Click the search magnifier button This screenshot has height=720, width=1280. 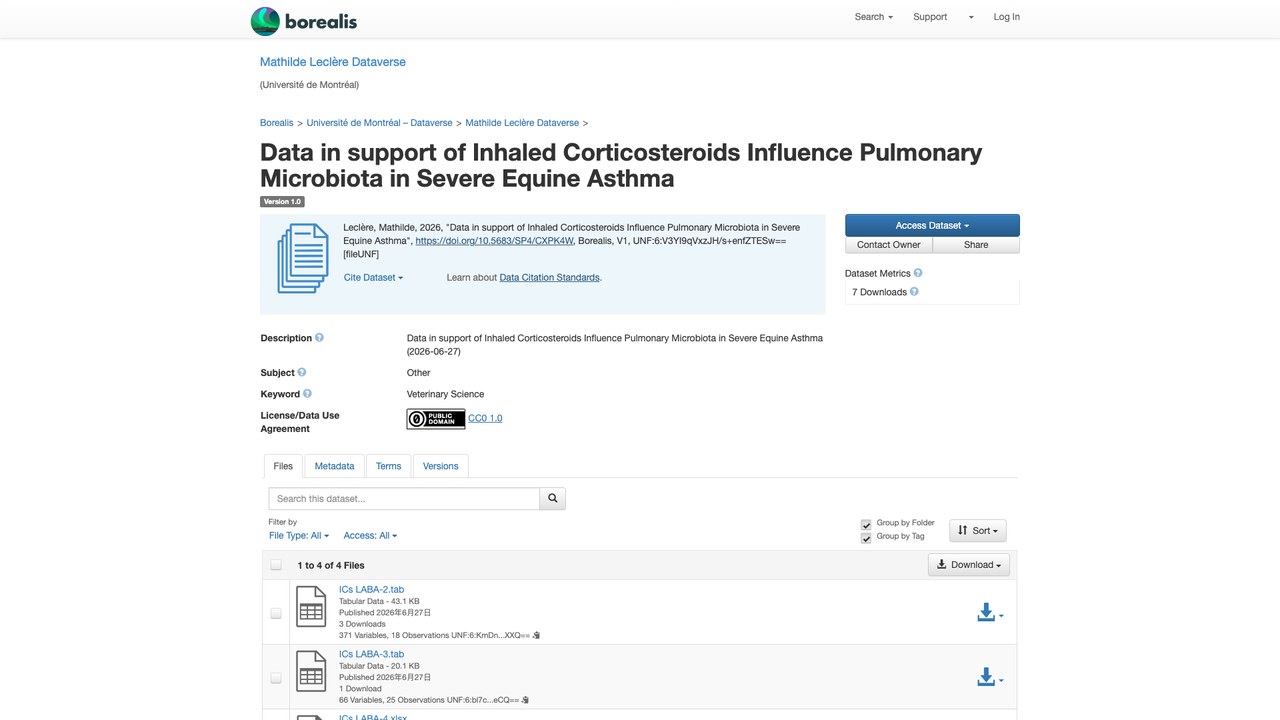tap(553, 498)
